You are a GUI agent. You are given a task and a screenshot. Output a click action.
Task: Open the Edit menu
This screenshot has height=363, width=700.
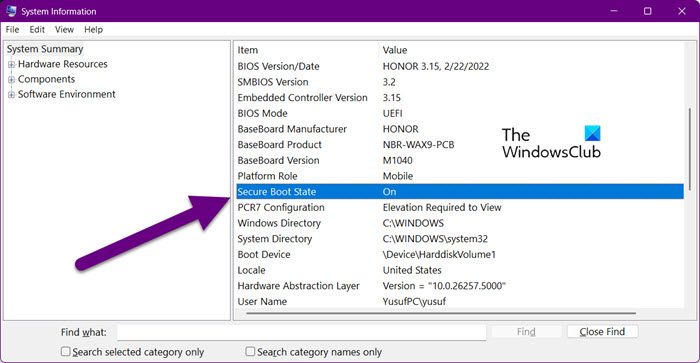pyautogui.click(x=37, y=29)
